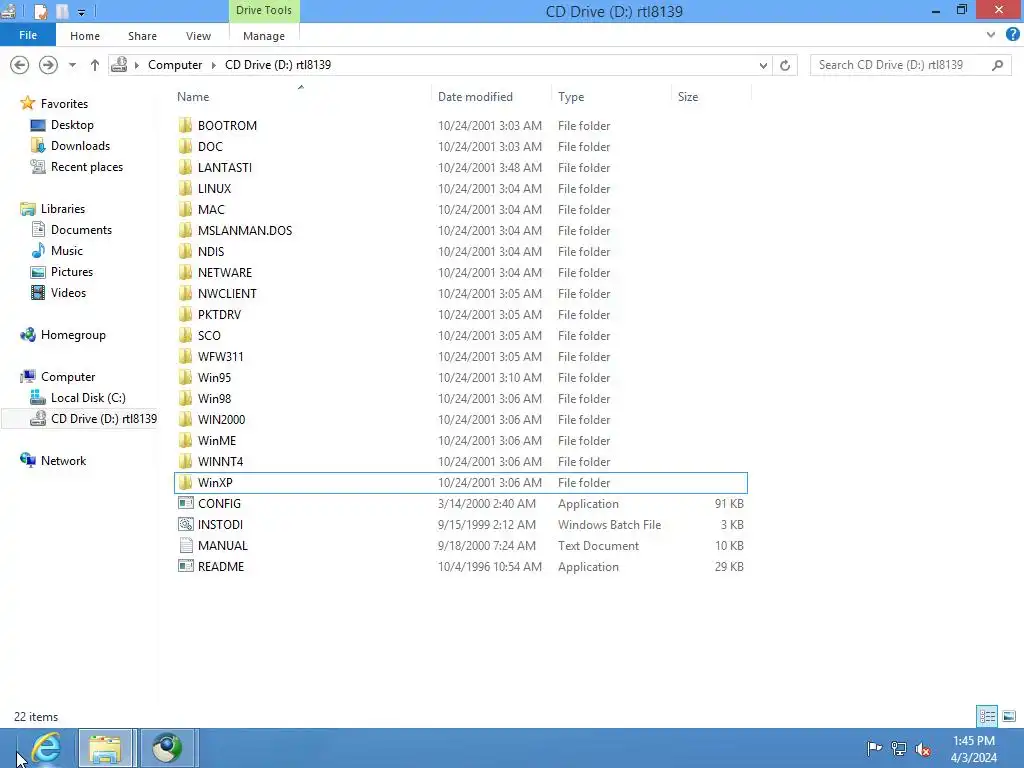
Task: Select the LANTASTI folder name
Action: 225,168
